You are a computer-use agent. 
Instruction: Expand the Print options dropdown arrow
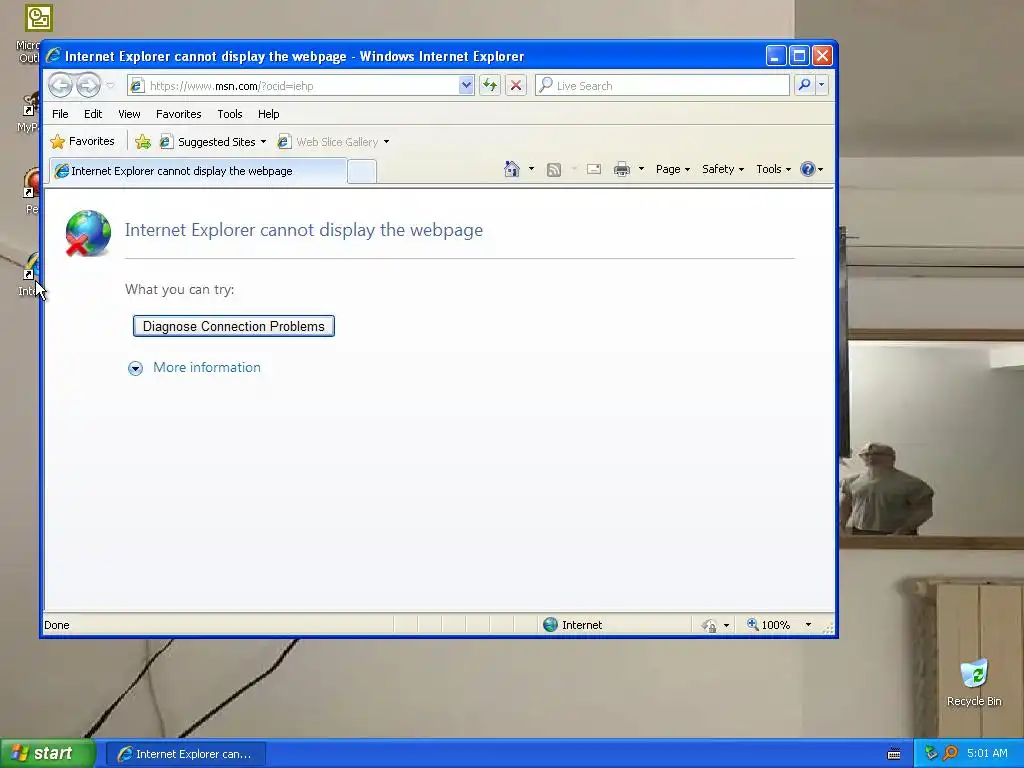point(641,169)
